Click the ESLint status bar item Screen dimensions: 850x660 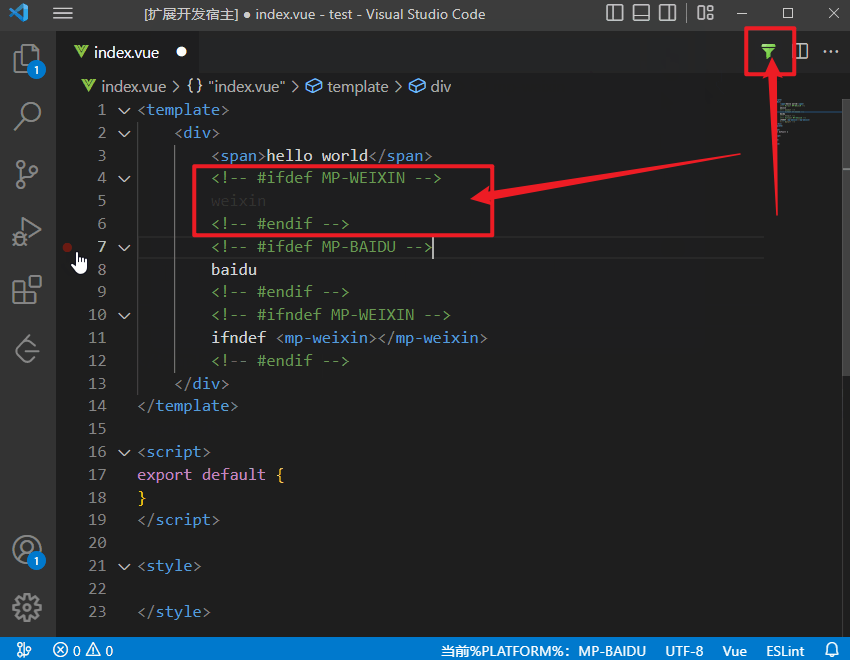tap(785, 651)
